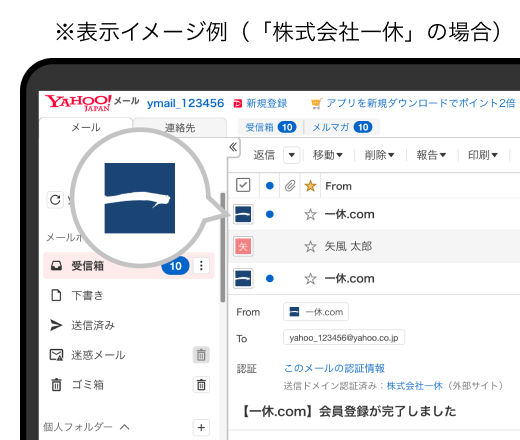Viewport: 520px width, 440px height.
Task: Click the sent paper-plane icon
Action: (56, 325)
